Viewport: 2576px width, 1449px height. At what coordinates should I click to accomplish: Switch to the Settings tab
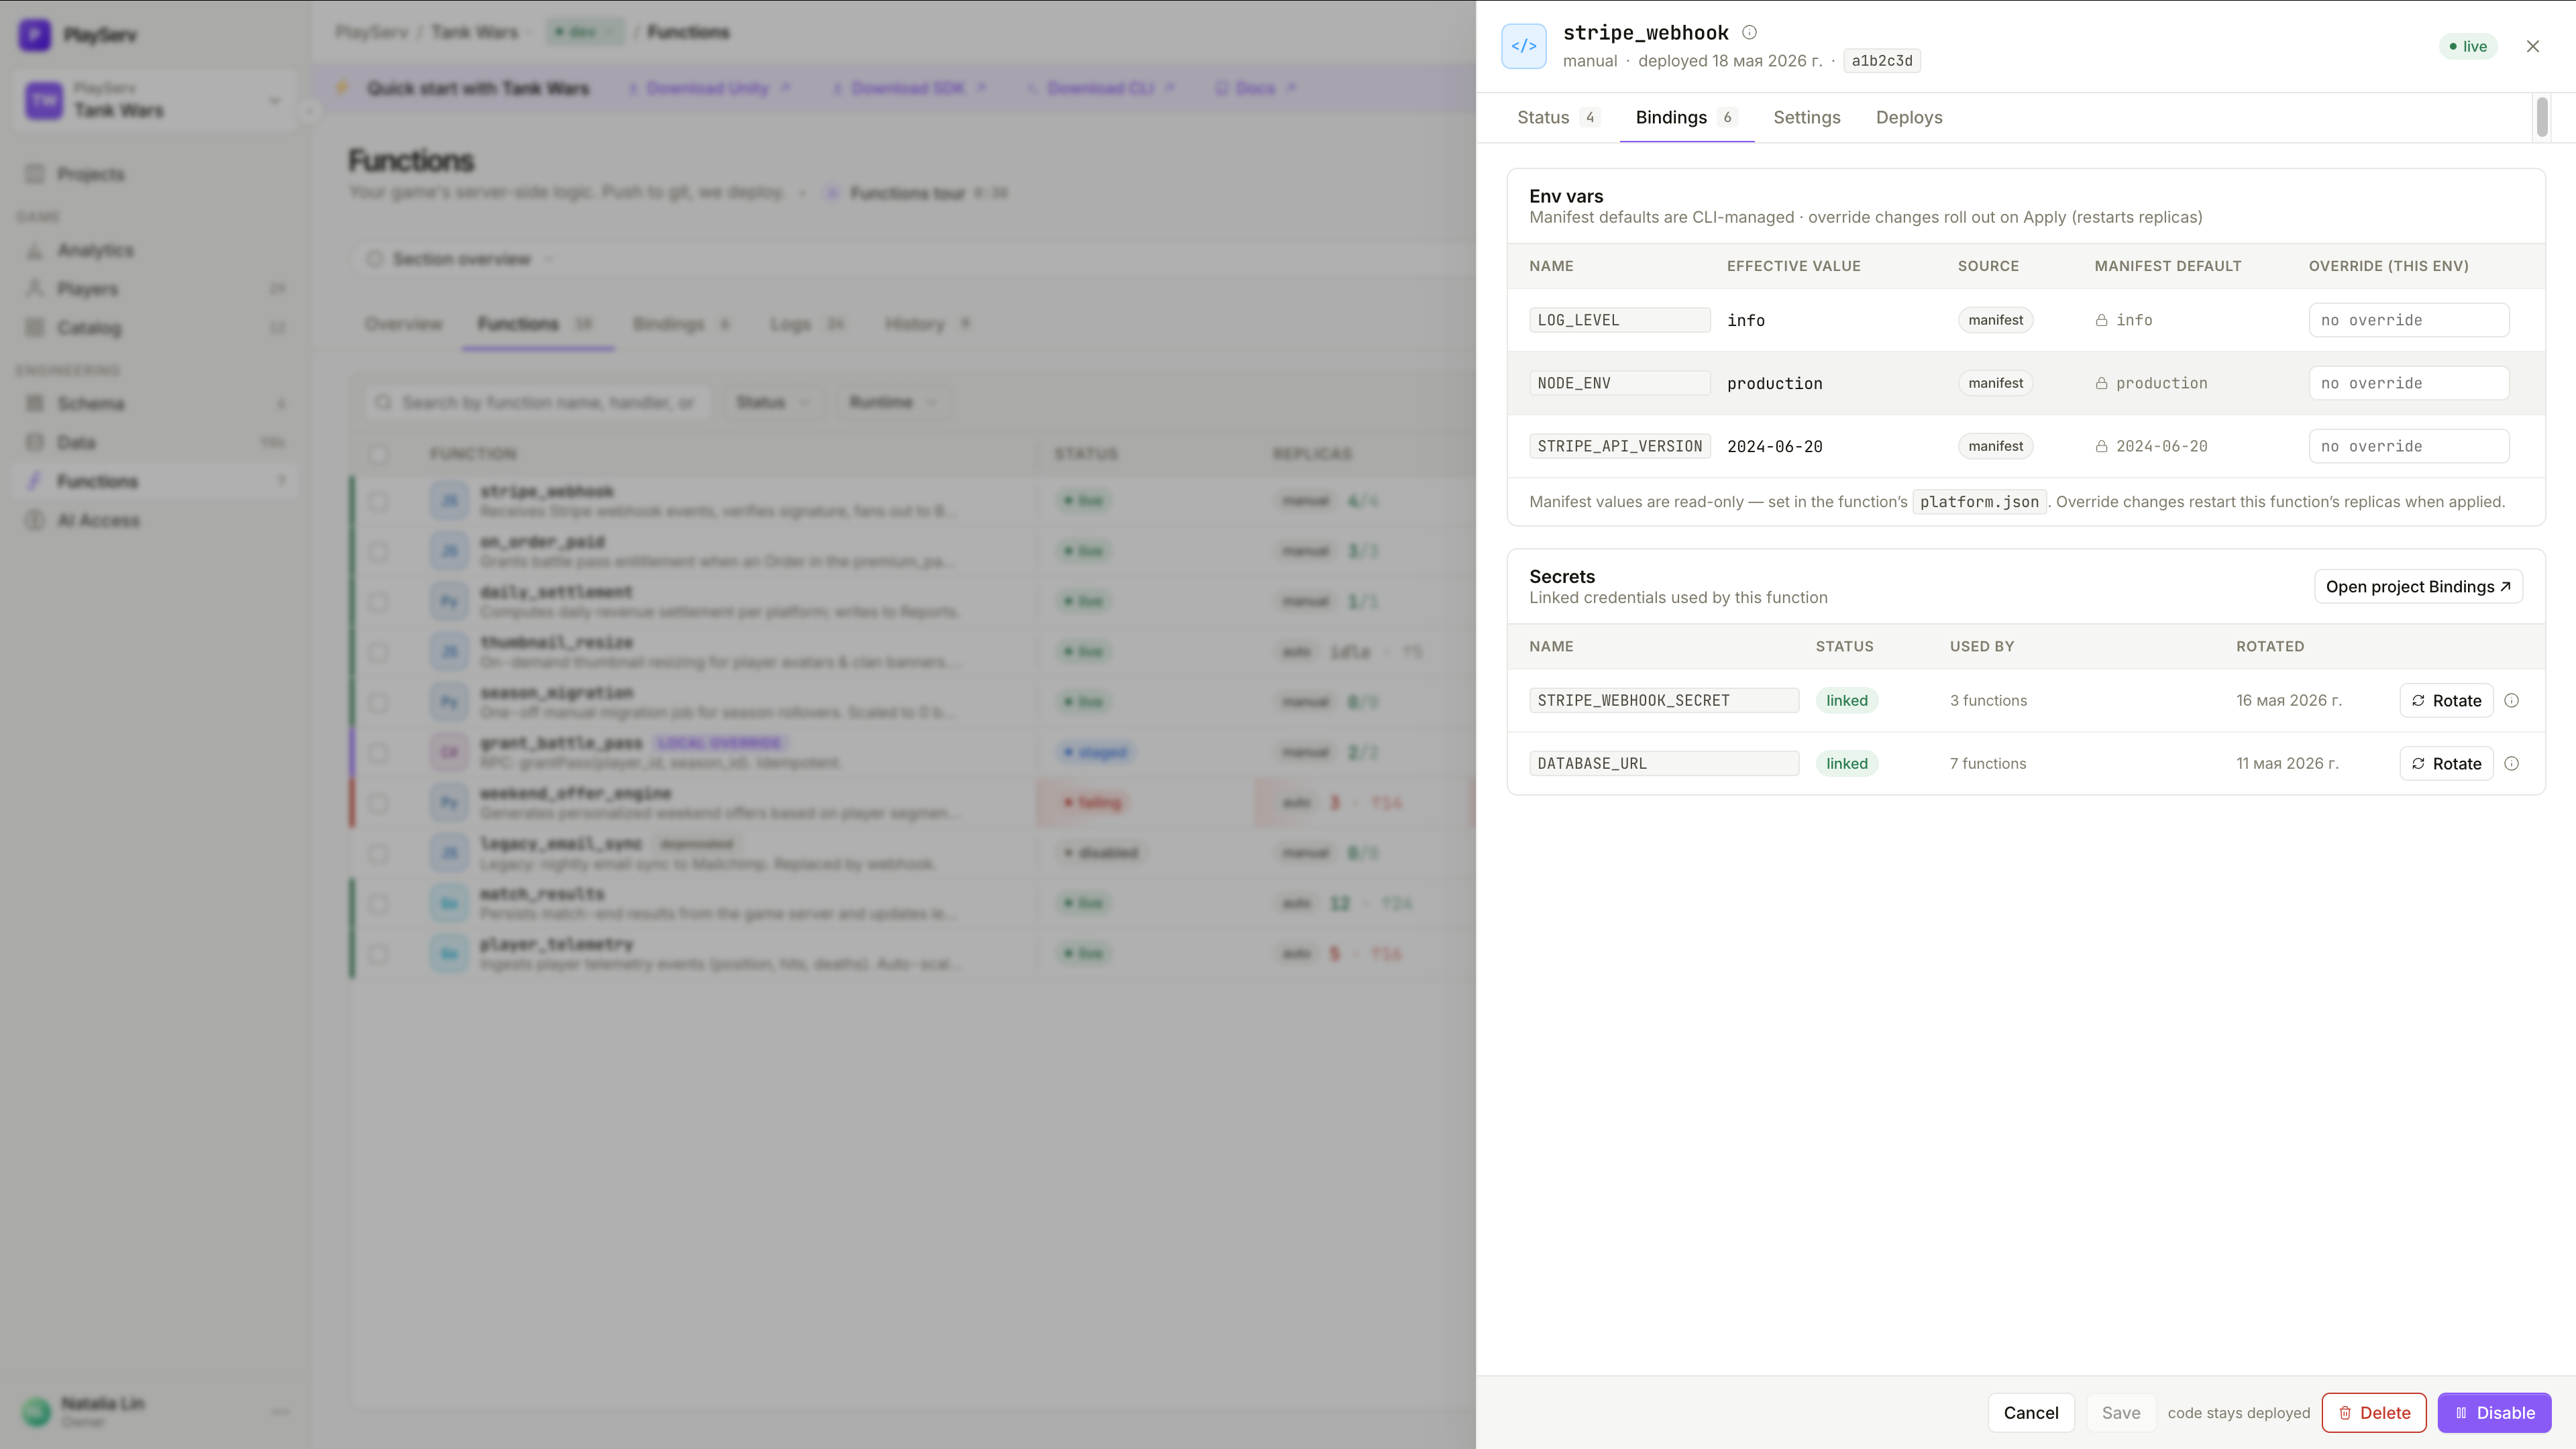point(1806,117)
